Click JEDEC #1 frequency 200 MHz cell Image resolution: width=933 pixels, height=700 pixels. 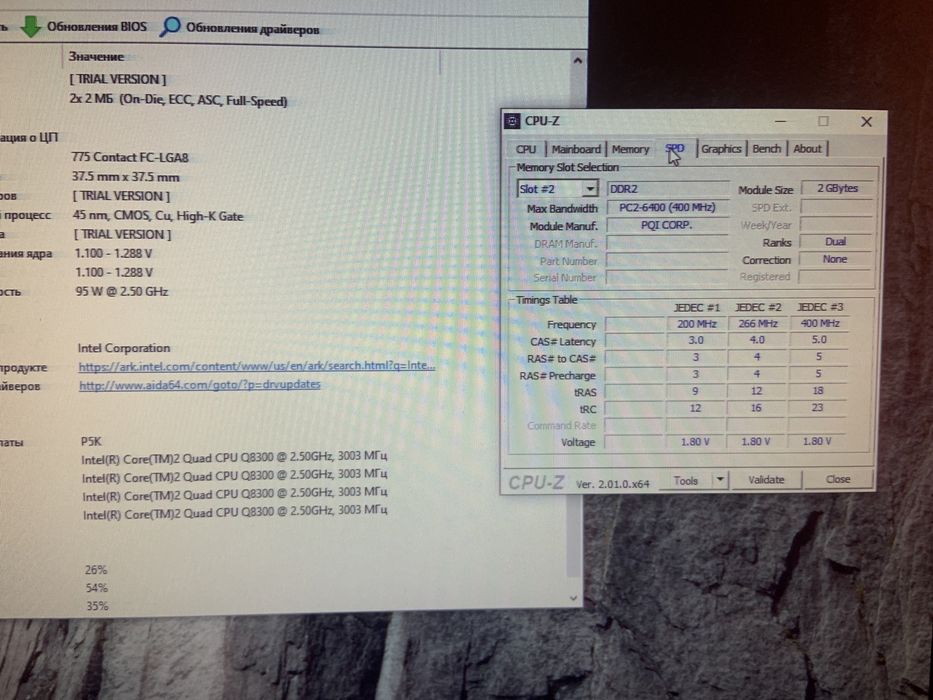[696, 324]
